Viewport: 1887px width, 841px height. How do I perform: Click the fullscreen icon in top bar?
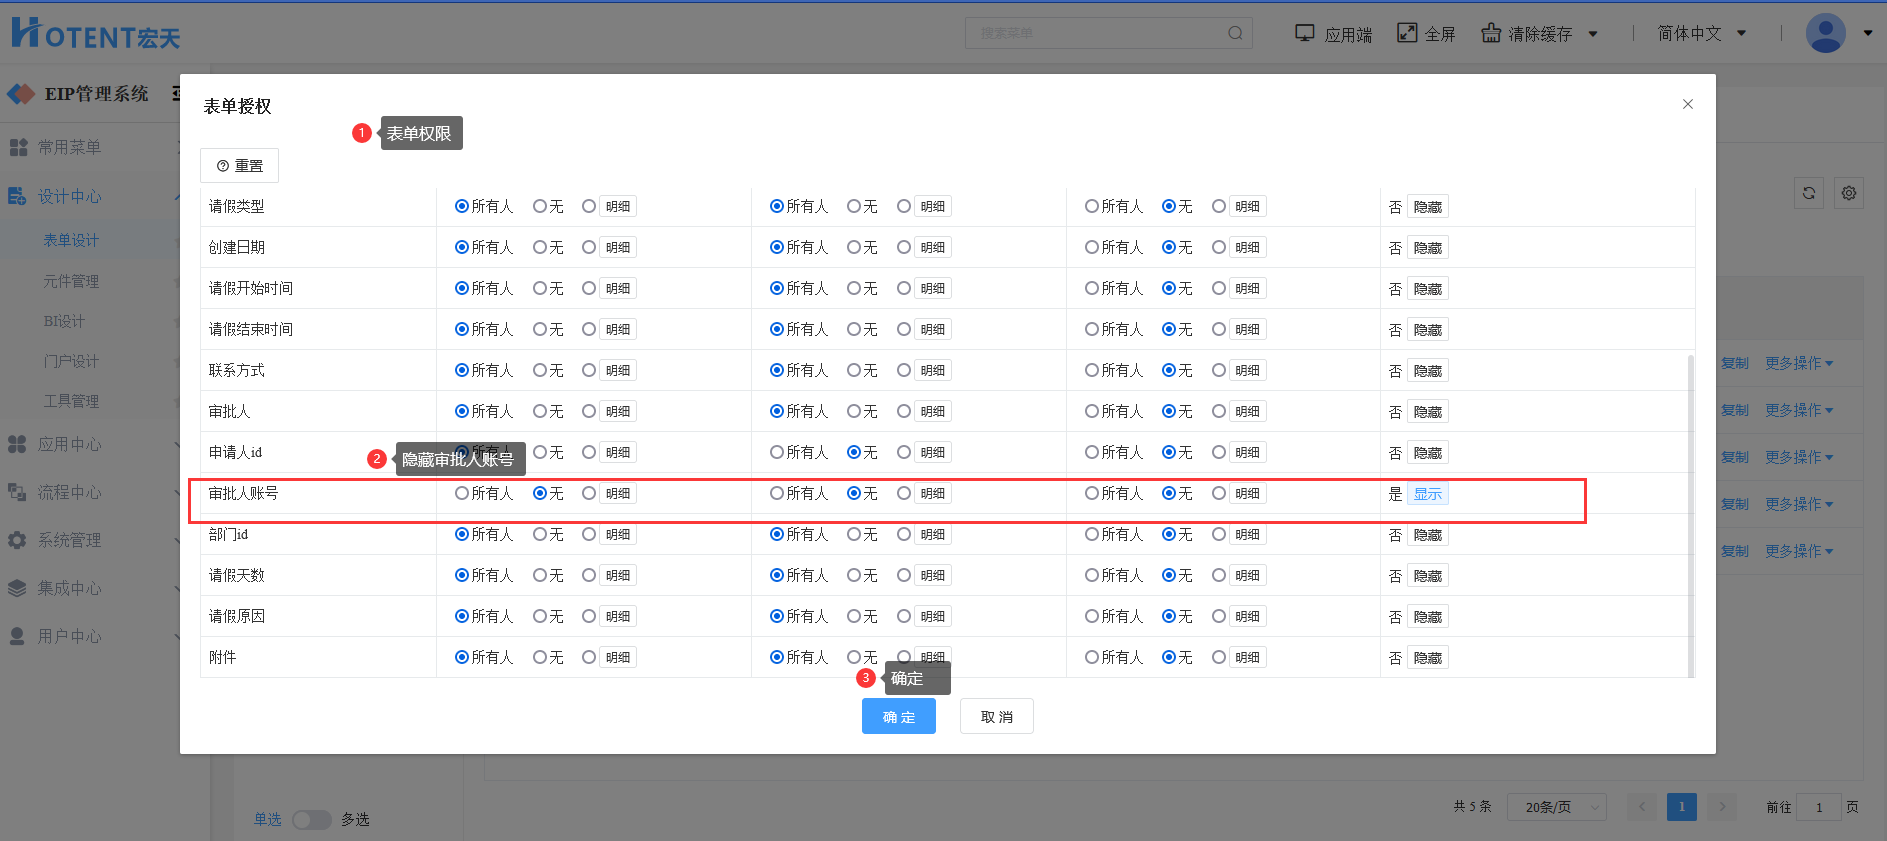[1407, 33]
